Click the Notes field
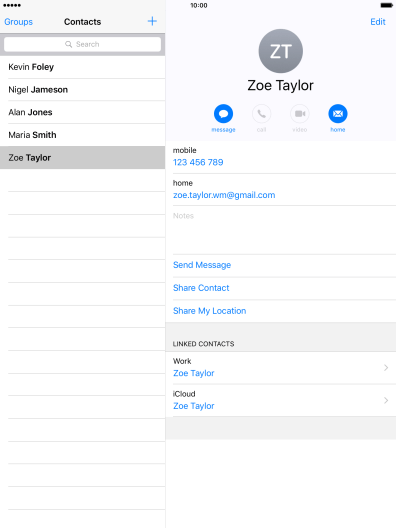Screen dimensions: 396x528 click(284, 230)
